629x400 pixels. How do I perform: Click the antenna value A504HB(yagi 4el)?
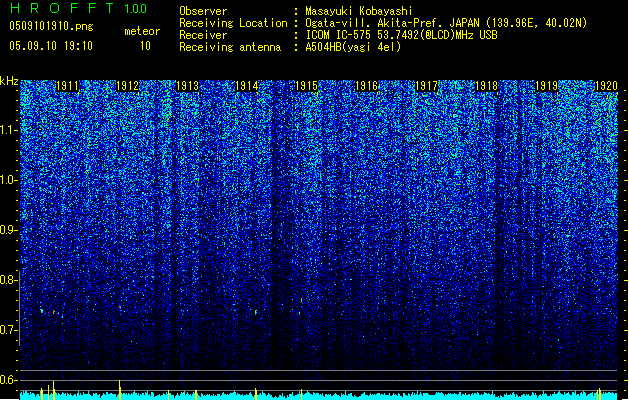(353, 47)
